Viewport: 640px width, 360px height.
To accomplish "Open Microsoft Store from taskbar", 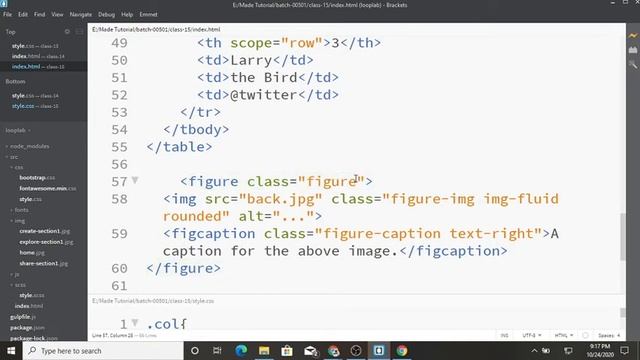I will click(287, 351).
